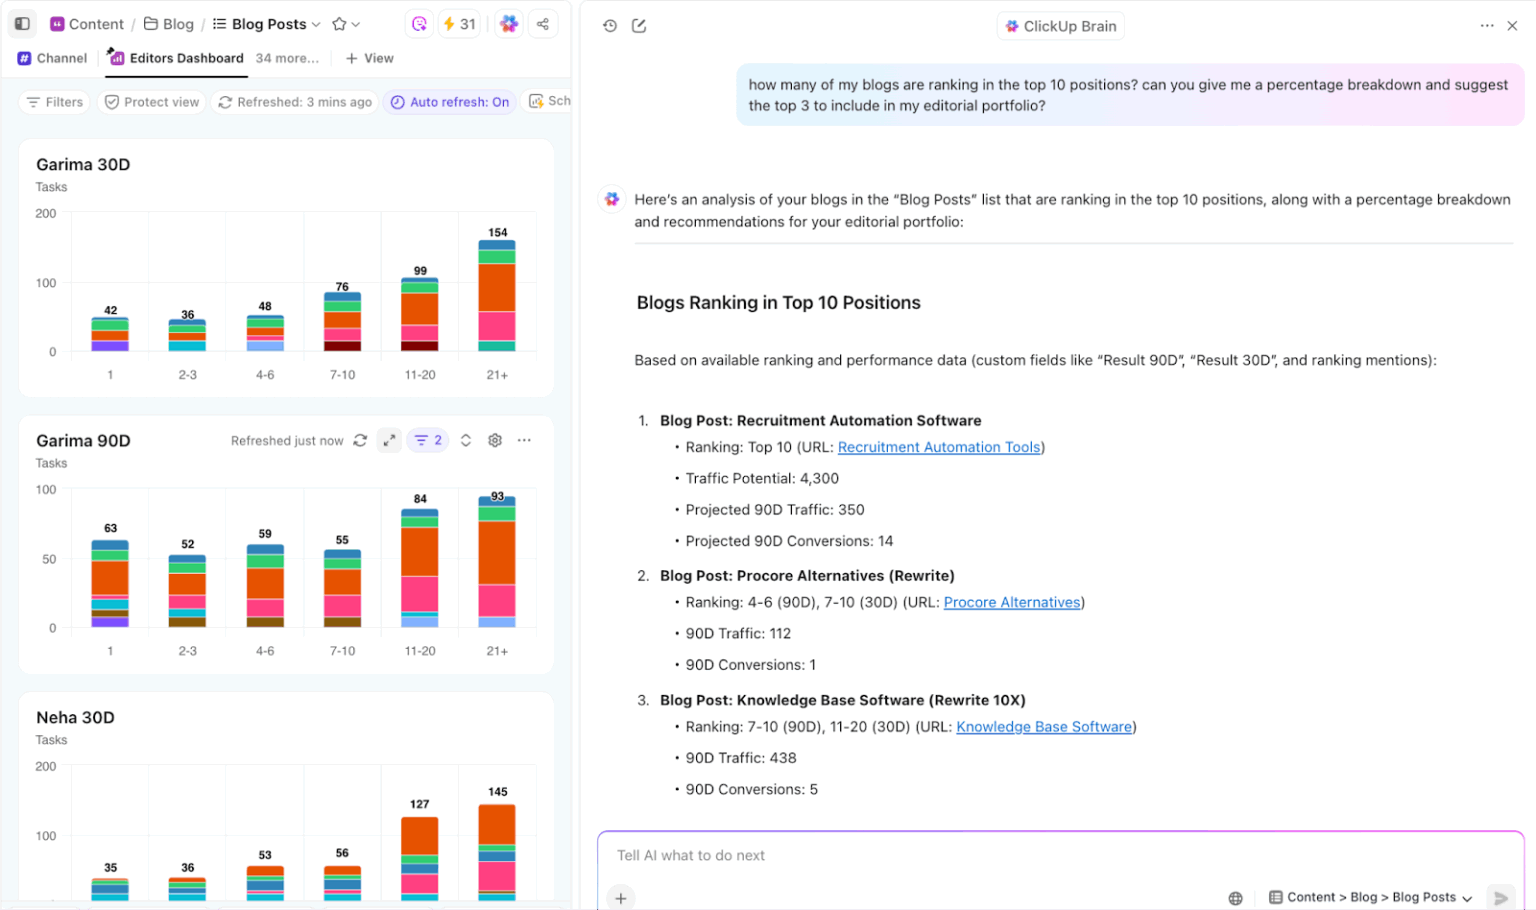Open chat history icon in AI panel
The width and height of the screenshot is (1536, 910).
609,25
